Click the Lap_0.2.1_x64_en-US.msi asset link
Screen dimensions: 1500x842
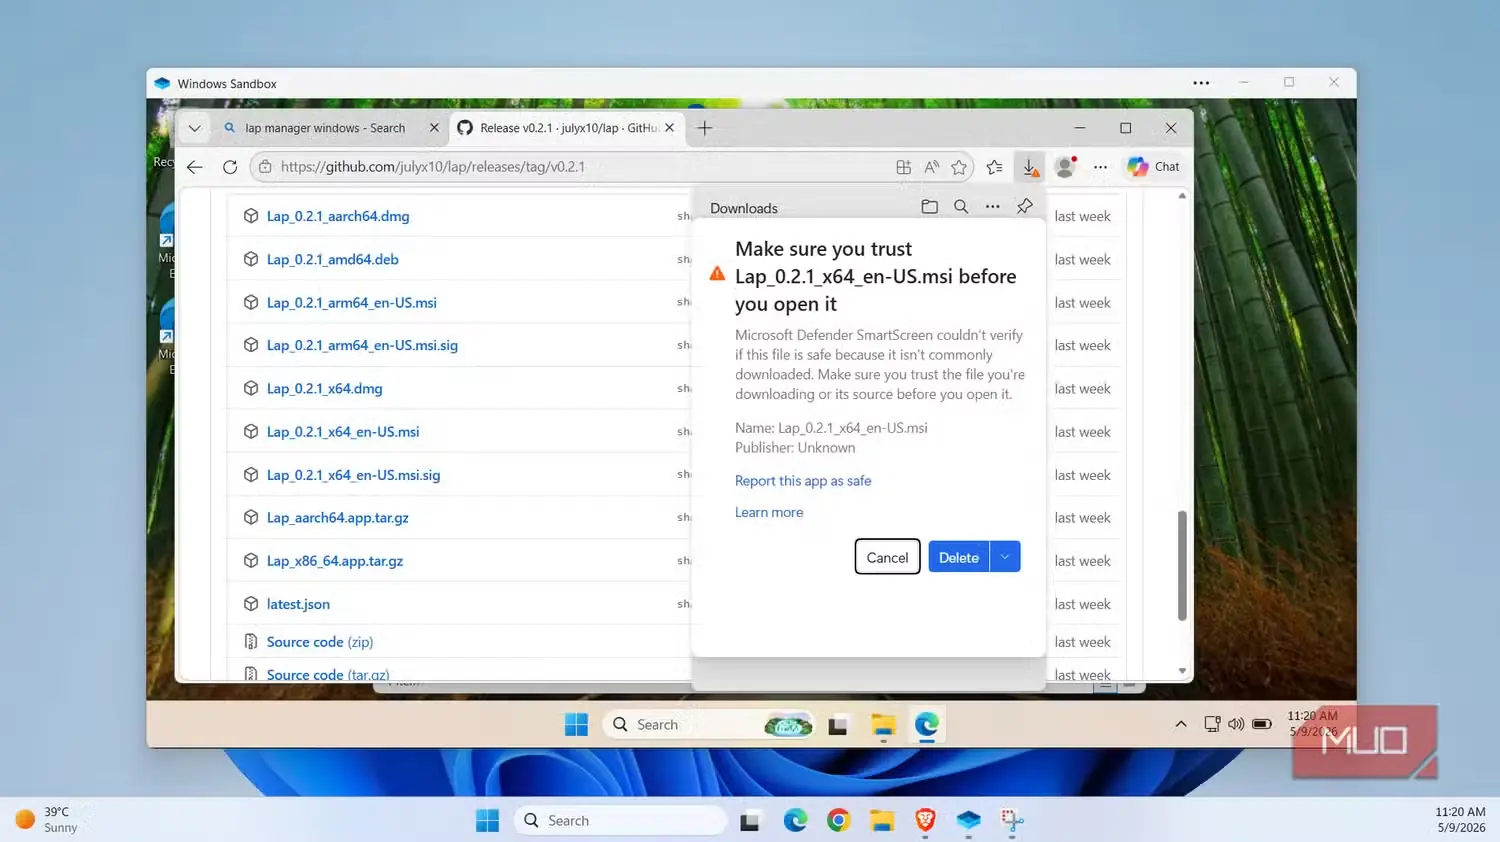(x=343, y=432)
